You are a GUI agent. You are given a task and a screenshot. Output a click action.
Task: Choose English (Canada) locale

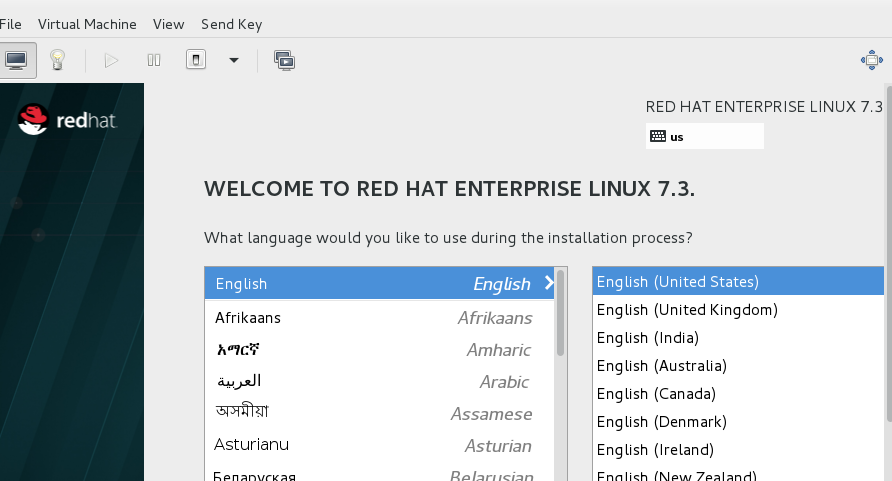coord(738,393)
